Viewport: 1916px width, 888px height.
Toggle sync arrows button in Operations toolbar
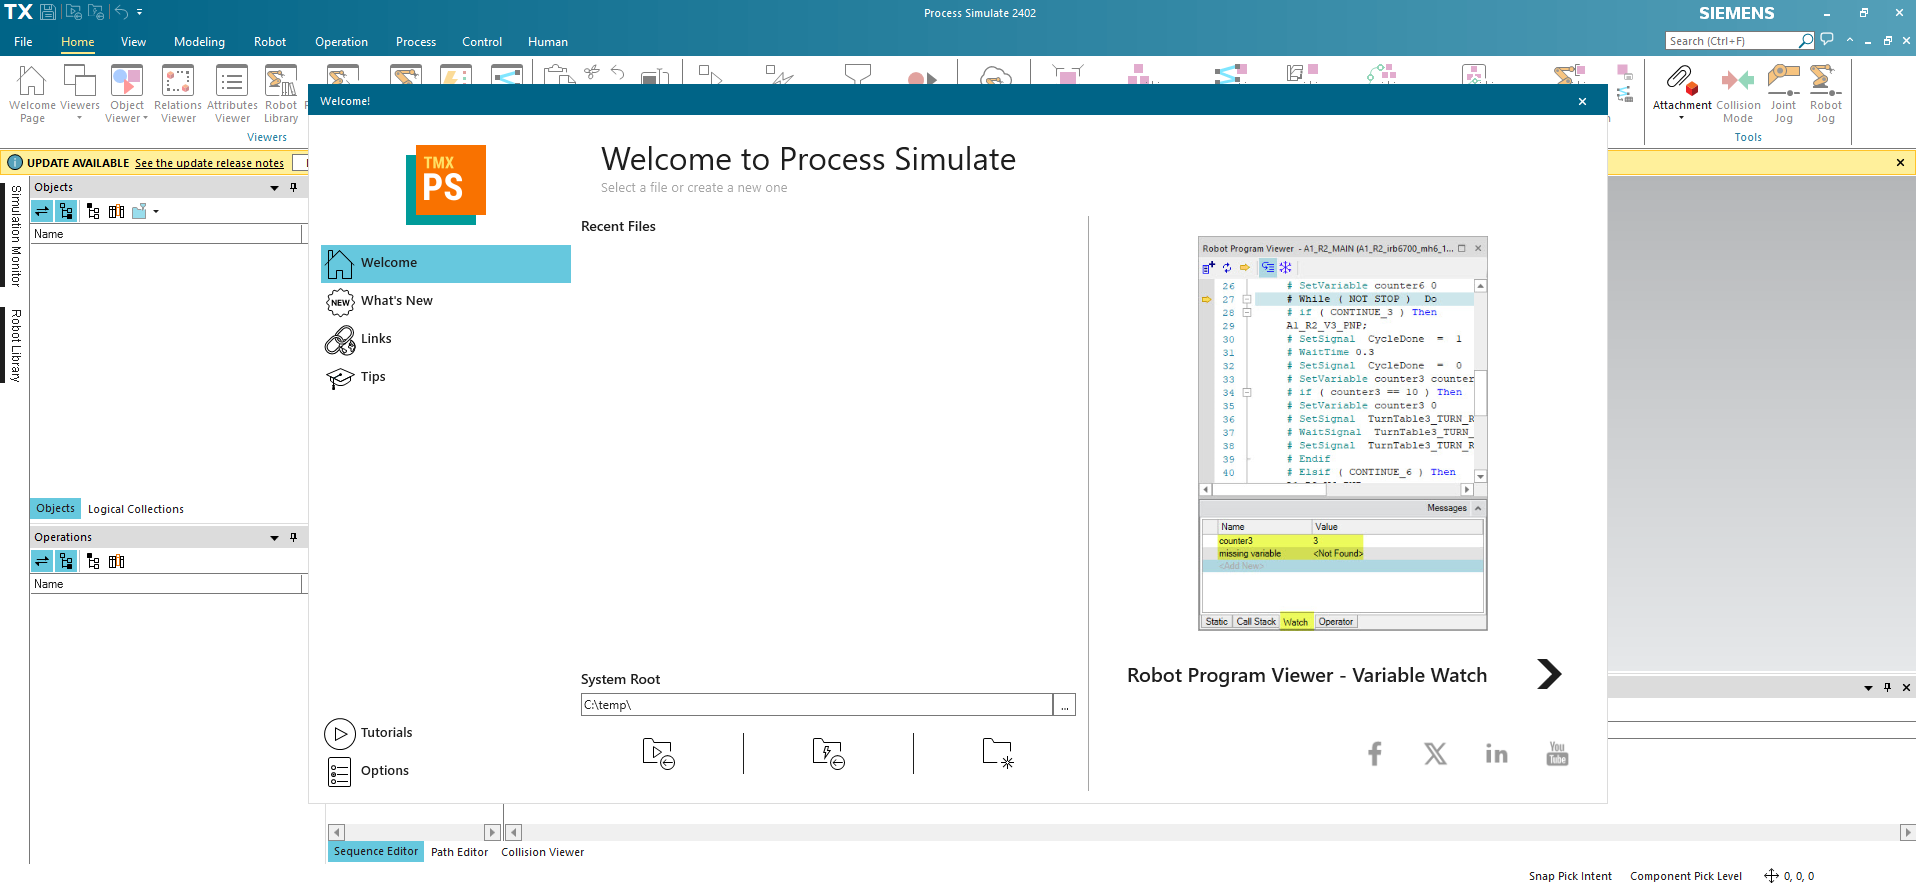42,561
